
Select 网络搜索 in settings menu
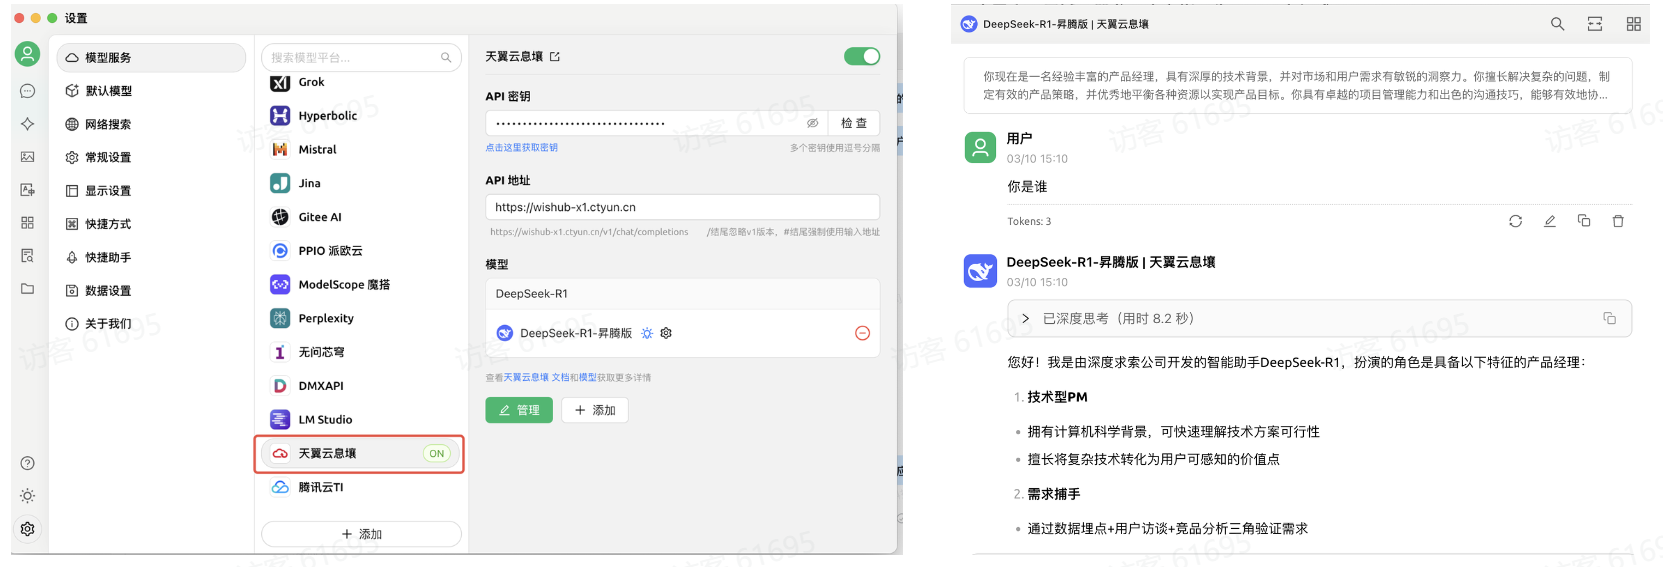(x=151, y=124)
